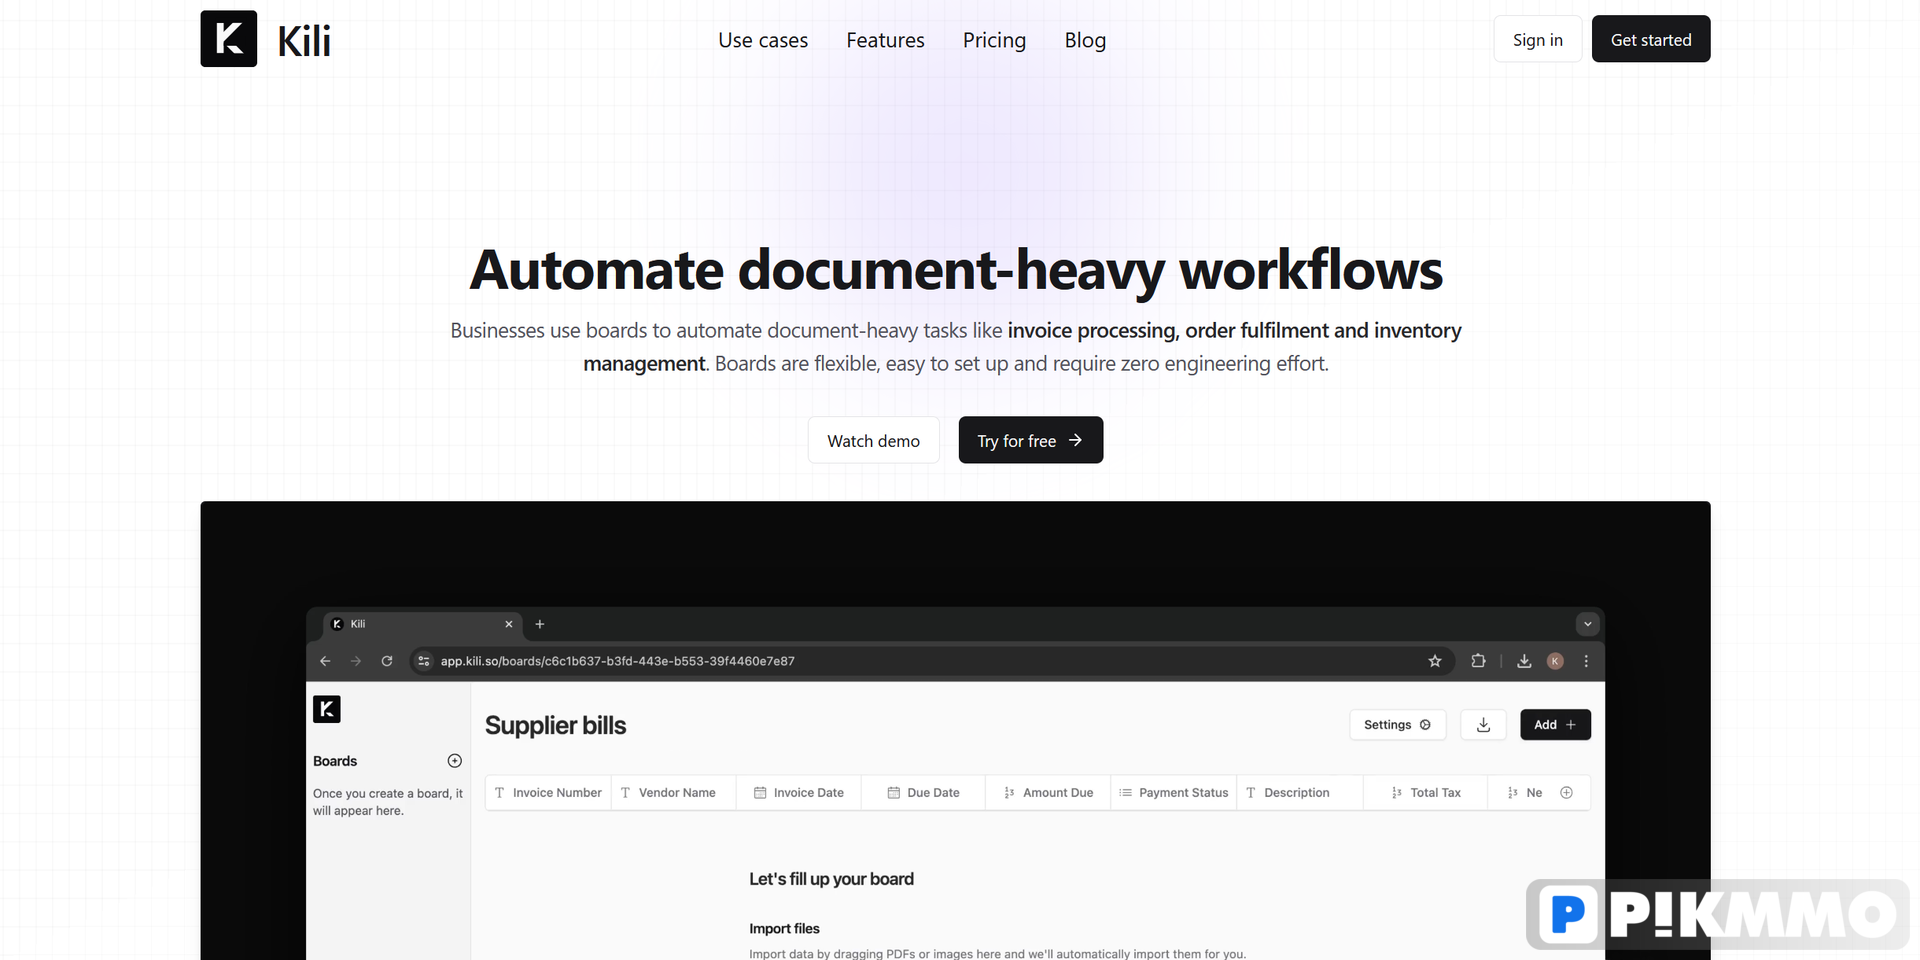Image resolution: width=1920 pixels, height=960 pixels.
Task: Bookmark page with the star icon
Action: coord(1435,661)
